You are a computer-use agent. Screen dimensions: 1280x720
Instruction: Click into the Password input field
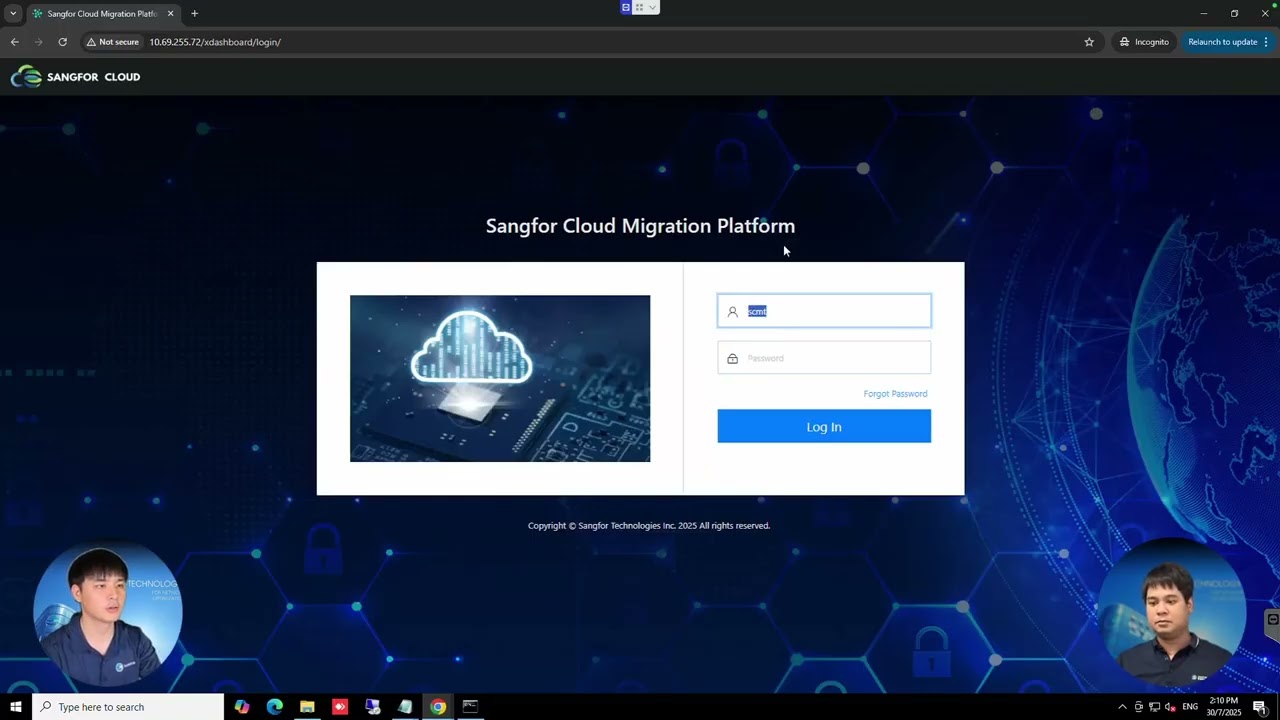click(824, 358)
